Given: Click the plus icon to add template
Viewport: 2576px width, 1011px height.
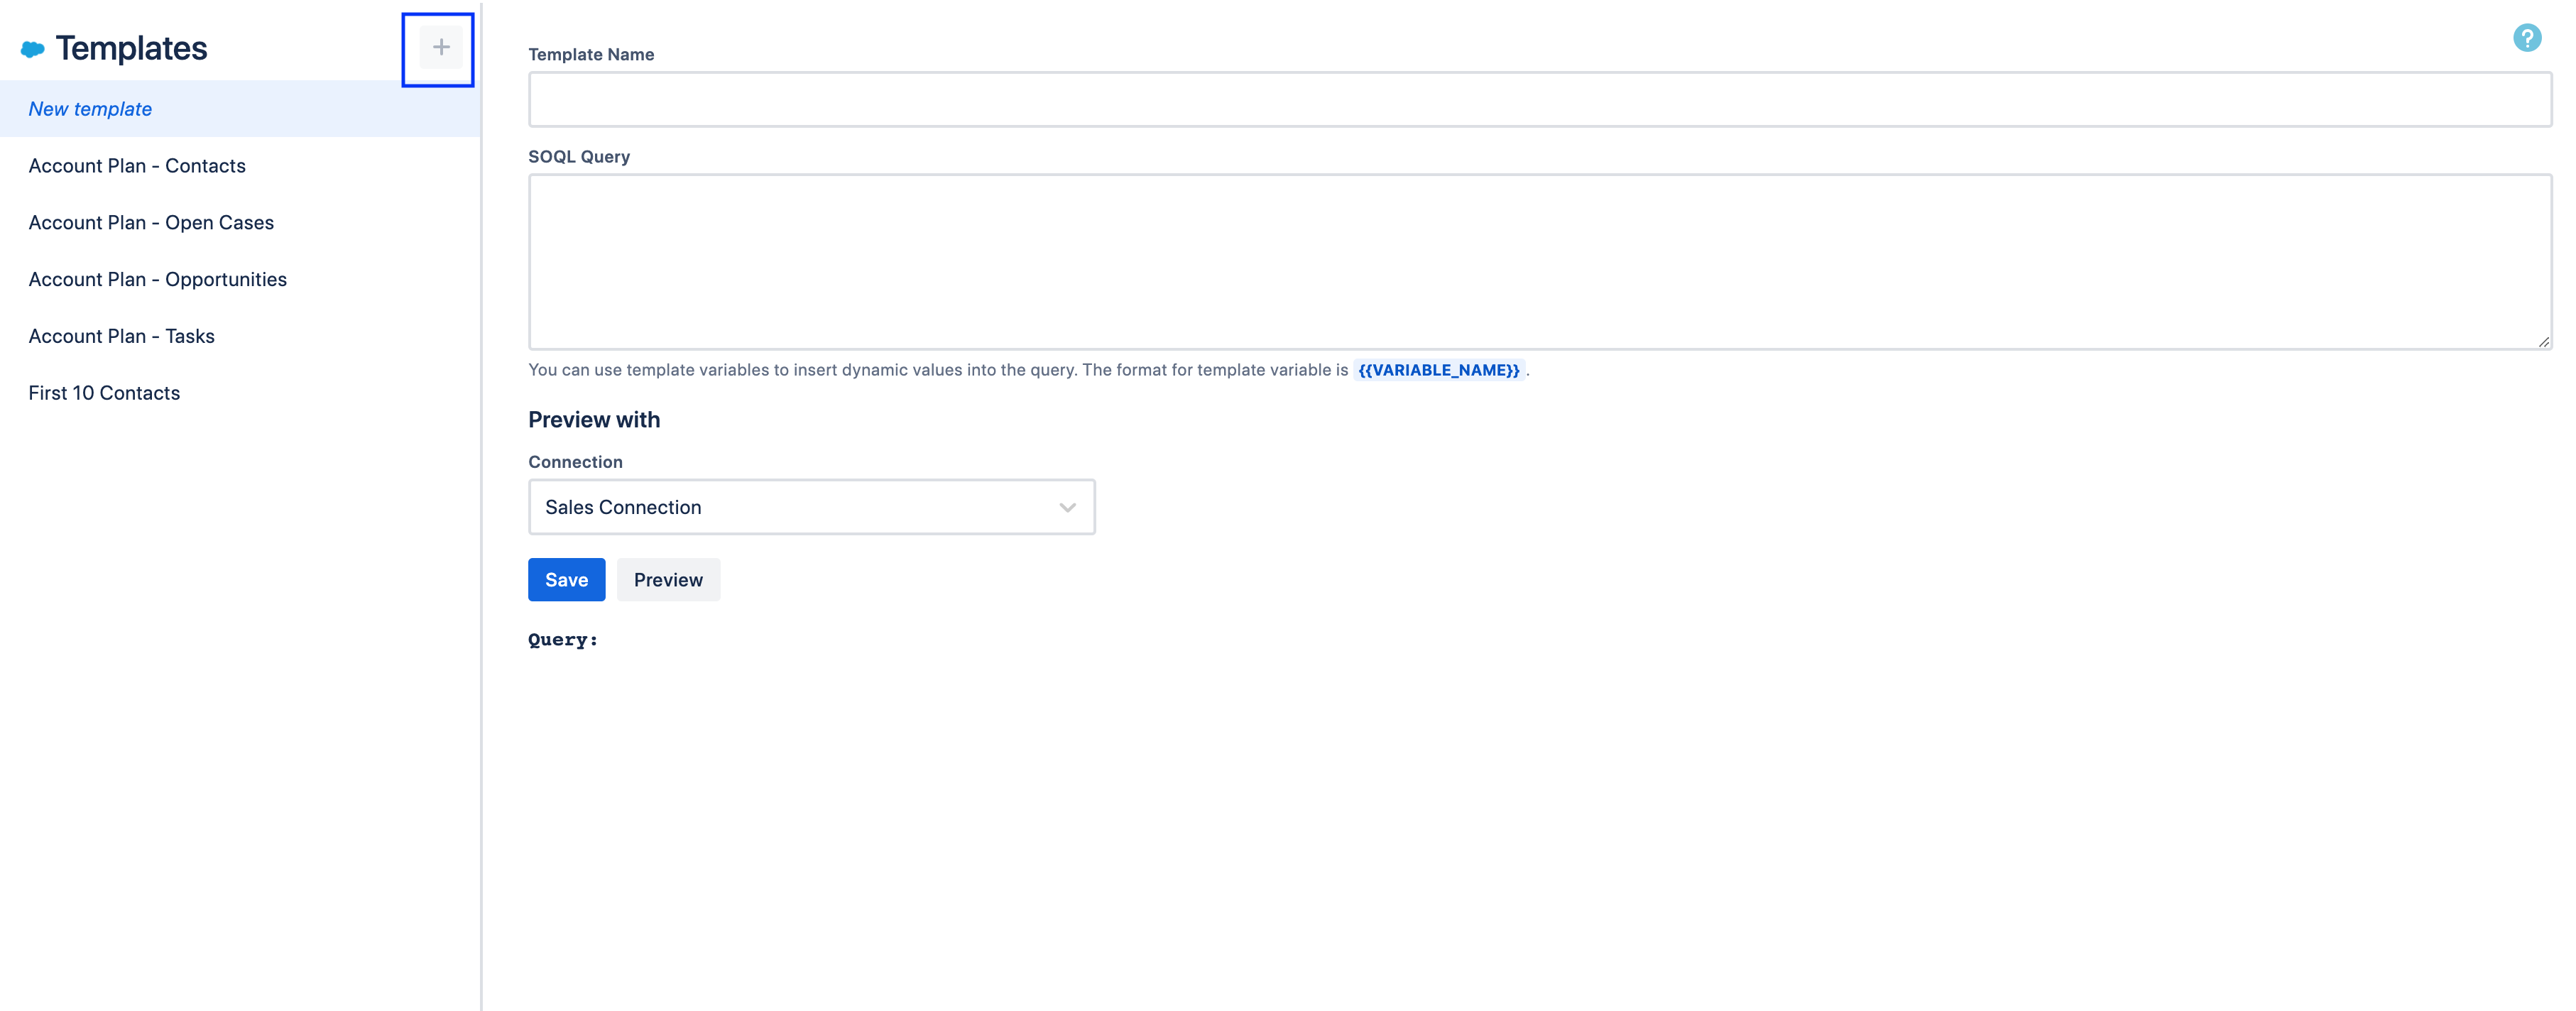Looking at the screenshot, I should tap(440, 47).
